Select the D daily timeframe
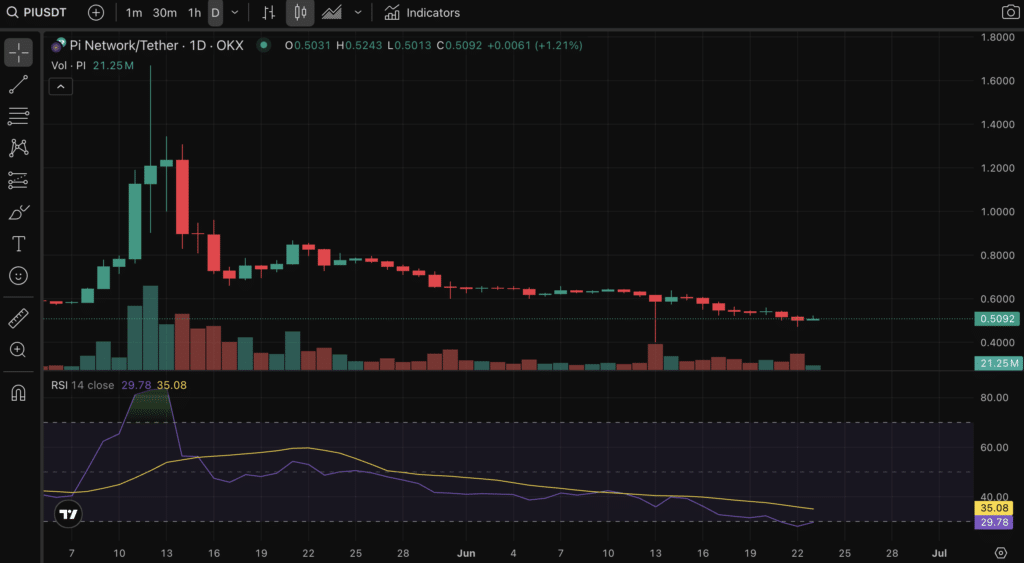This screenshot has width=1024, height=563. coord(216,12)
